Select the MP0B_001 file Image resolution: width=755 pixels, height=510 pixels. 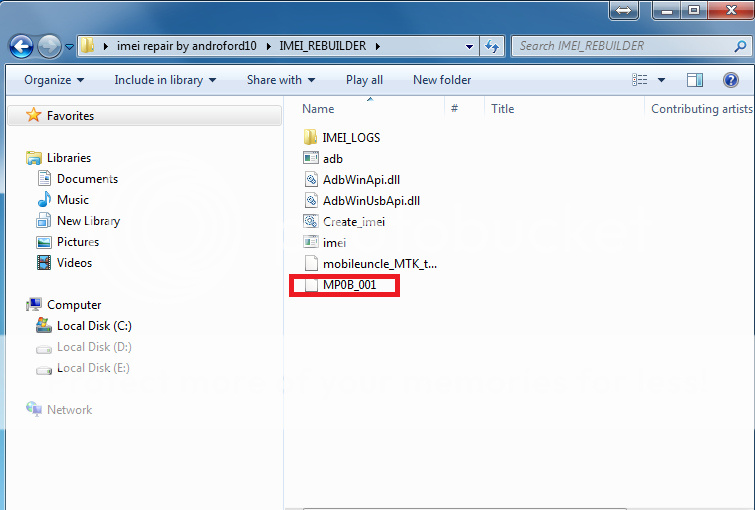click(350, 286)
